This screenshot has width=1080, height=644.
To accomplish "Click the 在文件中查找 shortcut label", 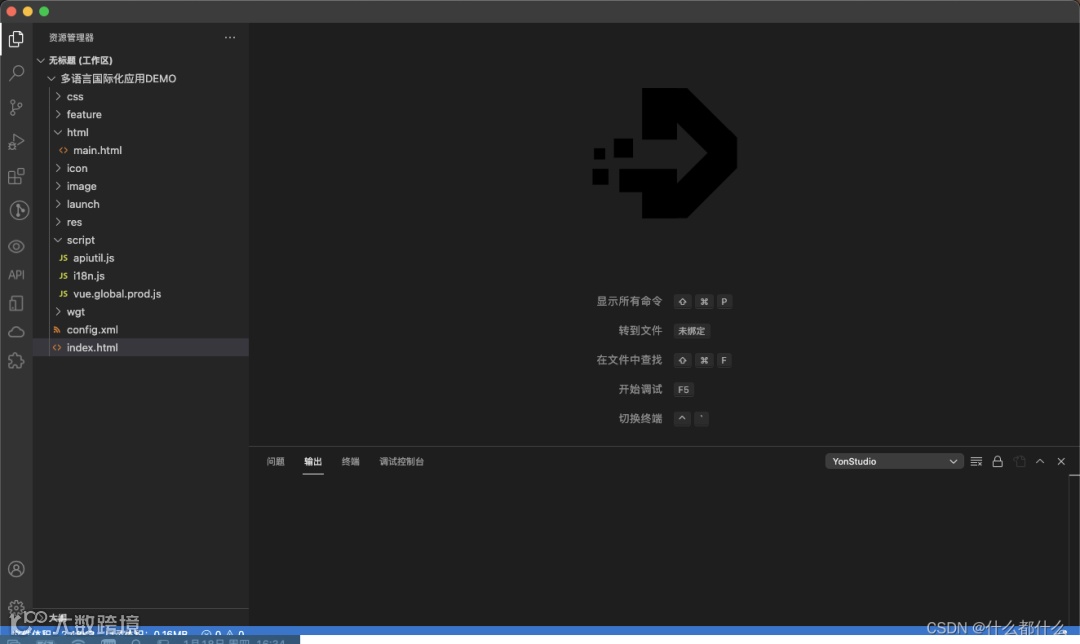I will point(629,360).
